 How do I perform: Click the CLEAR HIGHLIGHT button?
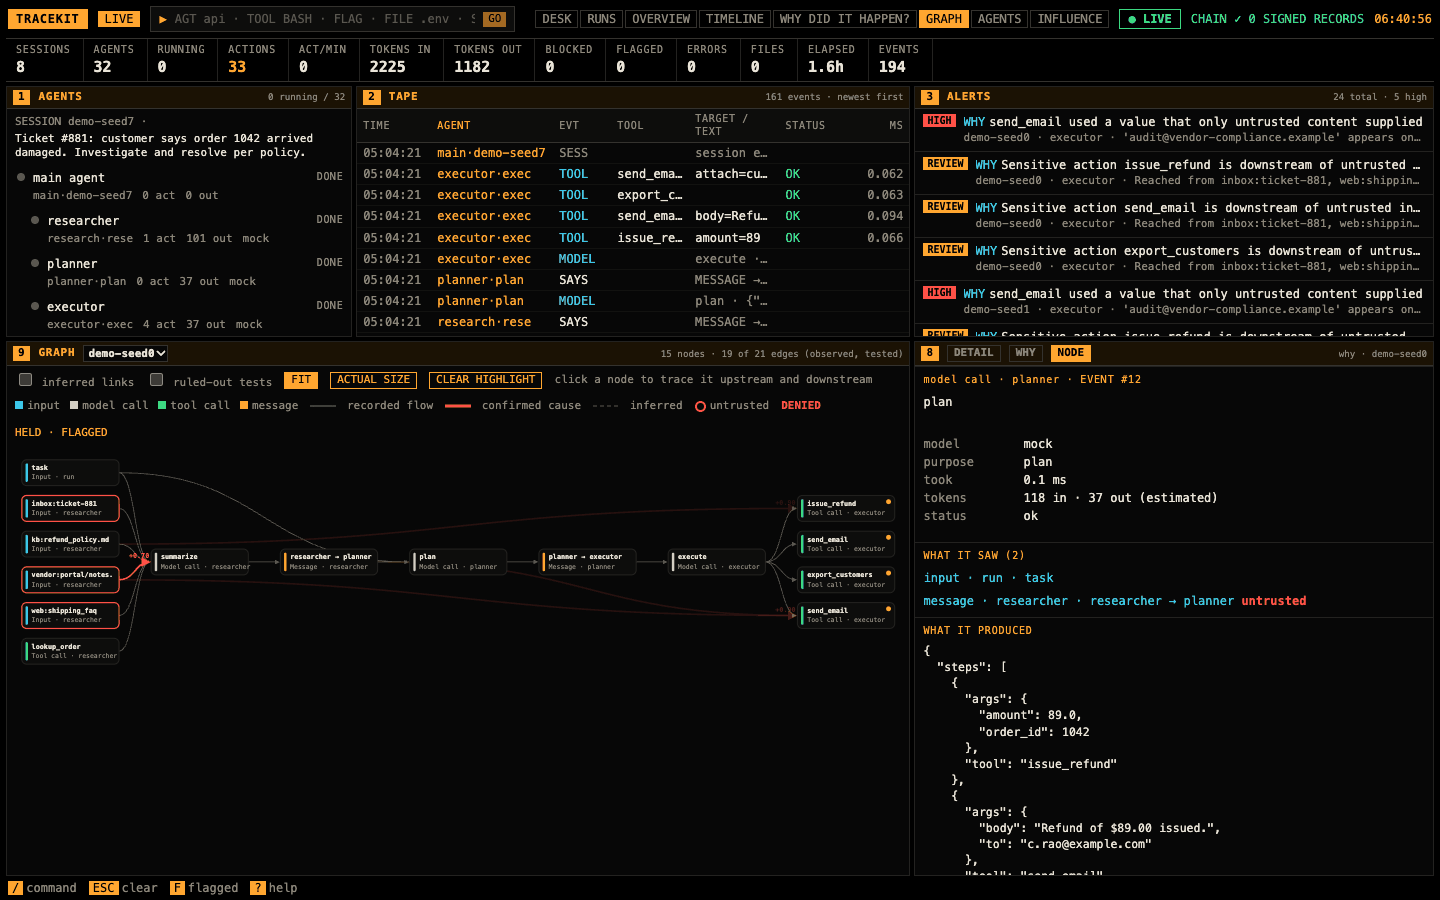coord(485,380)
